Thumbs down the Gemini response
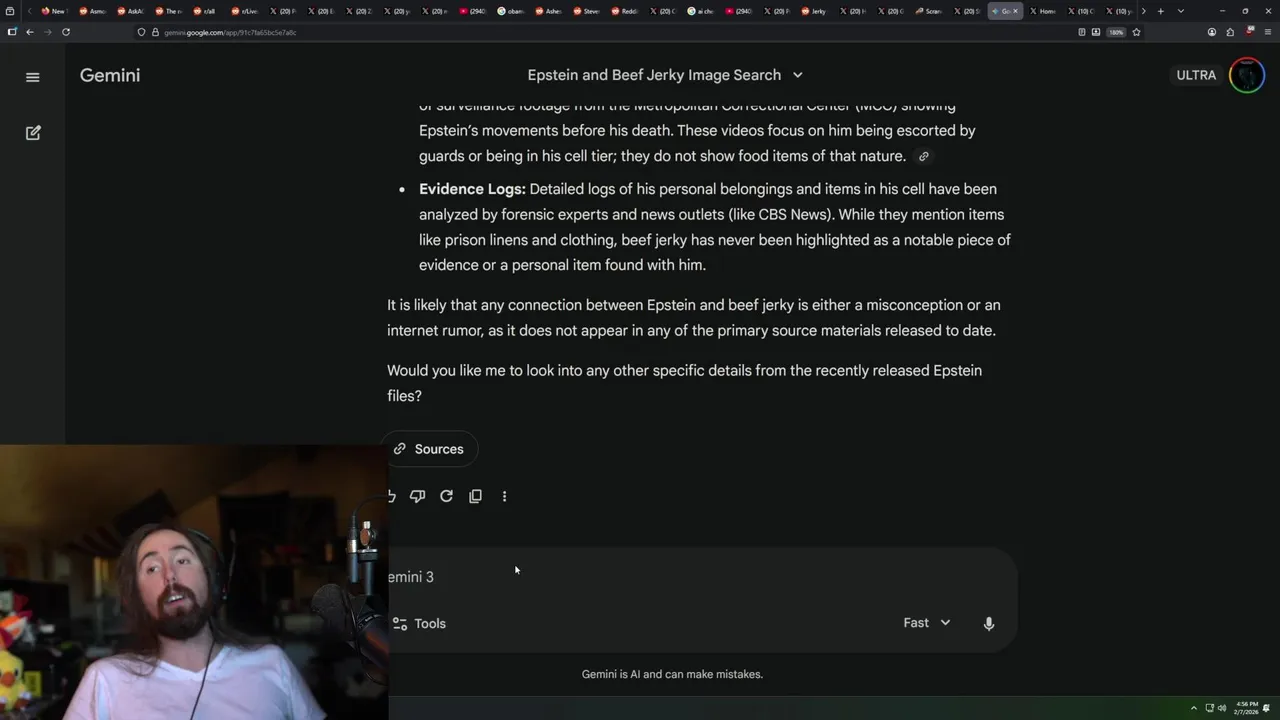The height and width of the screenshot is (720, 1280). click(x=418, y=496)
